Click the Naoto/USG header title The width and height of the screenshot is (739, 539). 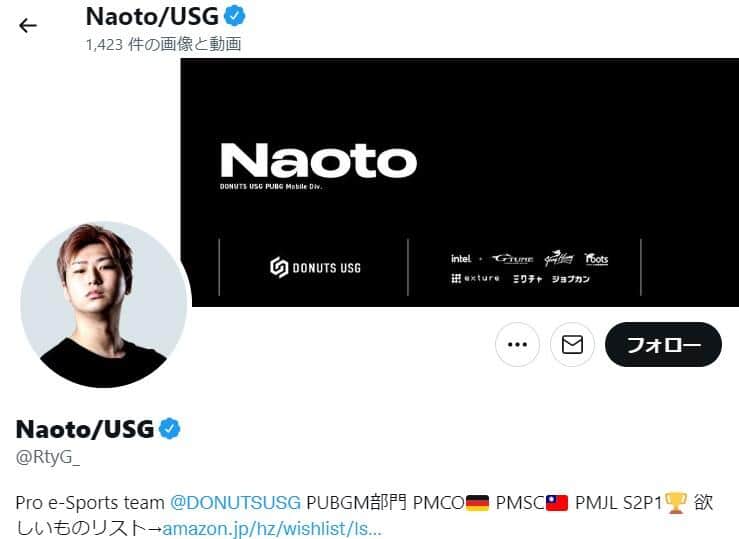coord(152,16)
